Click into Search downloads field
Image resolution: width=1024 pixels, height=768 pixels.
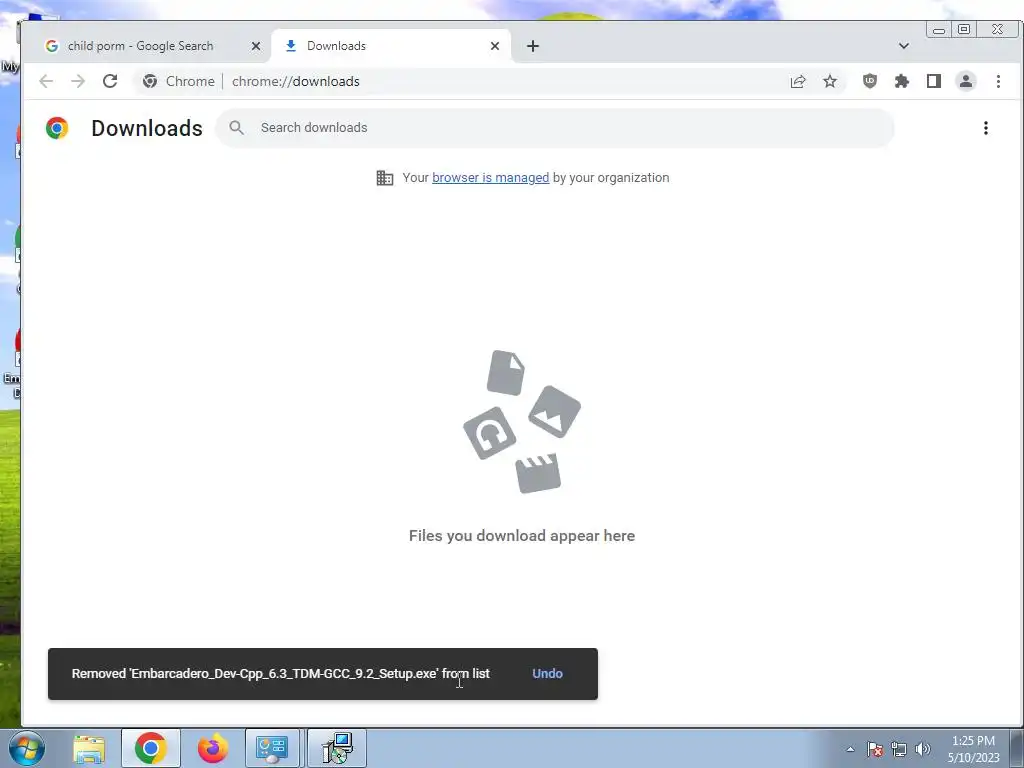[x=555, y=127]
